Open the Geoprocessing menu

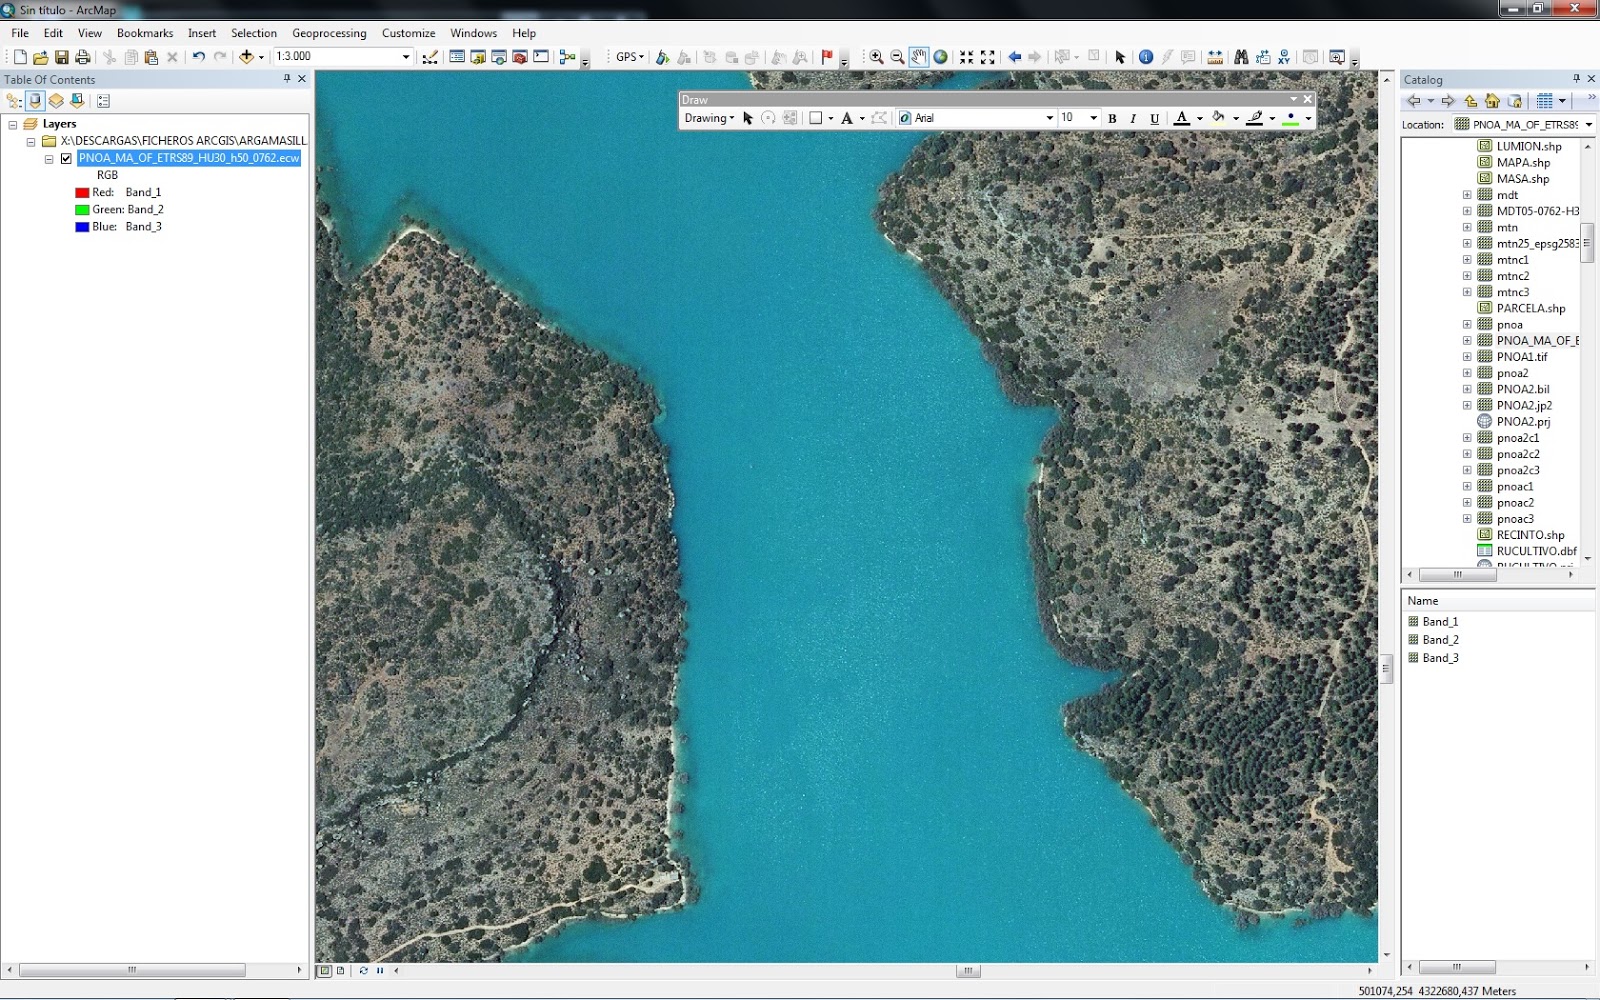[329, 33]
